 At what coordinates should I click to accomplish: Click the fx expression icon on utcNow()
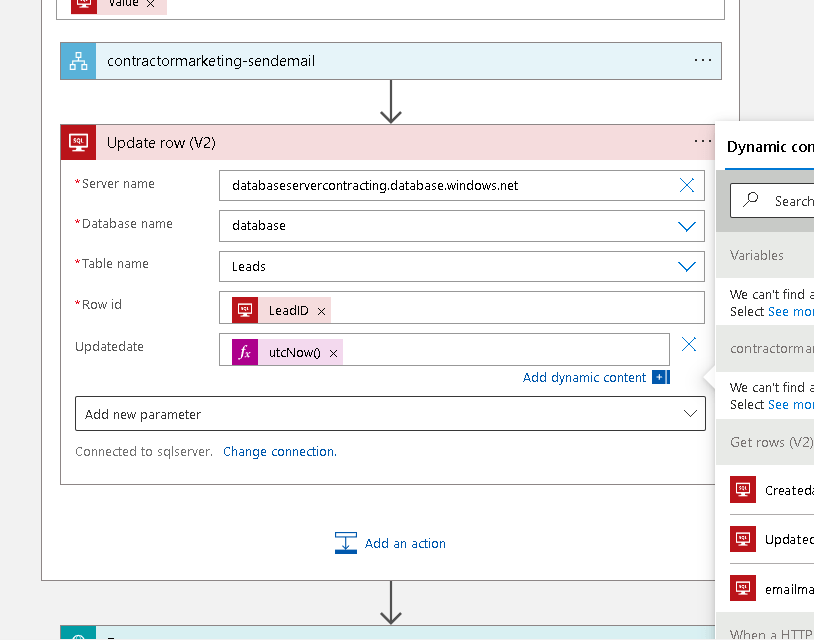pos(245,352)
